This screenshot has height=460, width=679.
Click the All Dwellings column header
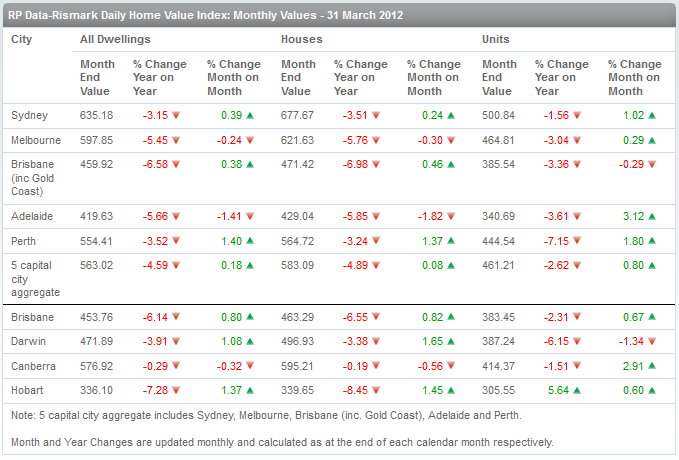tap(115, 39)
